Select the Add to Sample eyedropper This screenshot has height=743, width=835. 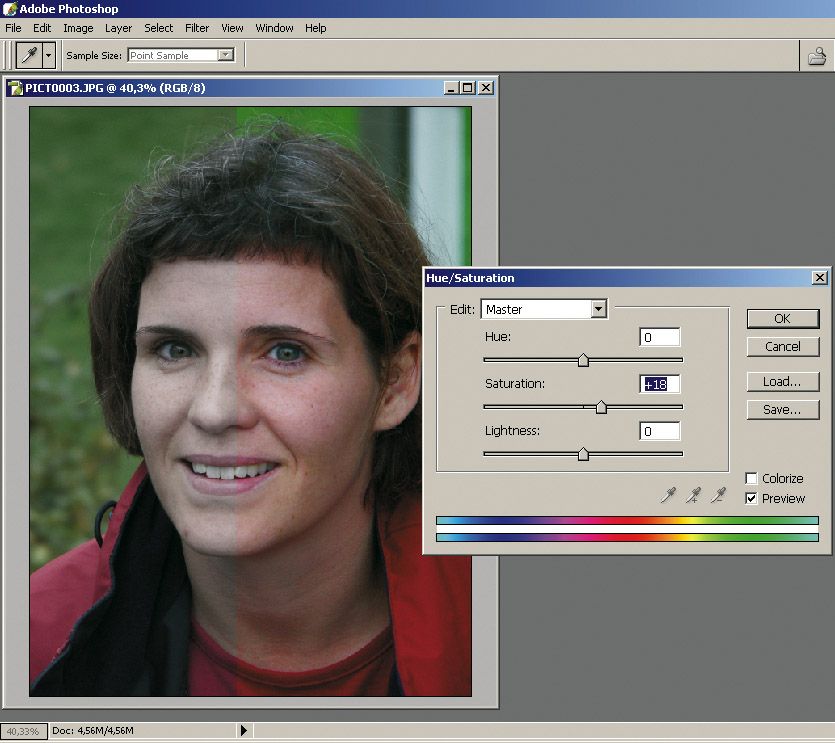tap(693, 495)
